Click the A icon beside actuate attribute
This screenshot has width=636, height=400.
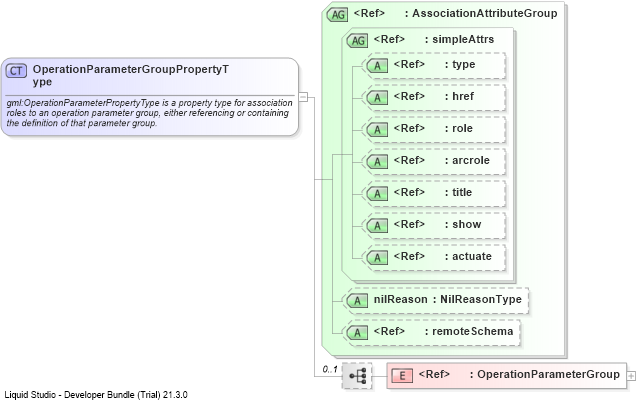[377, 258]
